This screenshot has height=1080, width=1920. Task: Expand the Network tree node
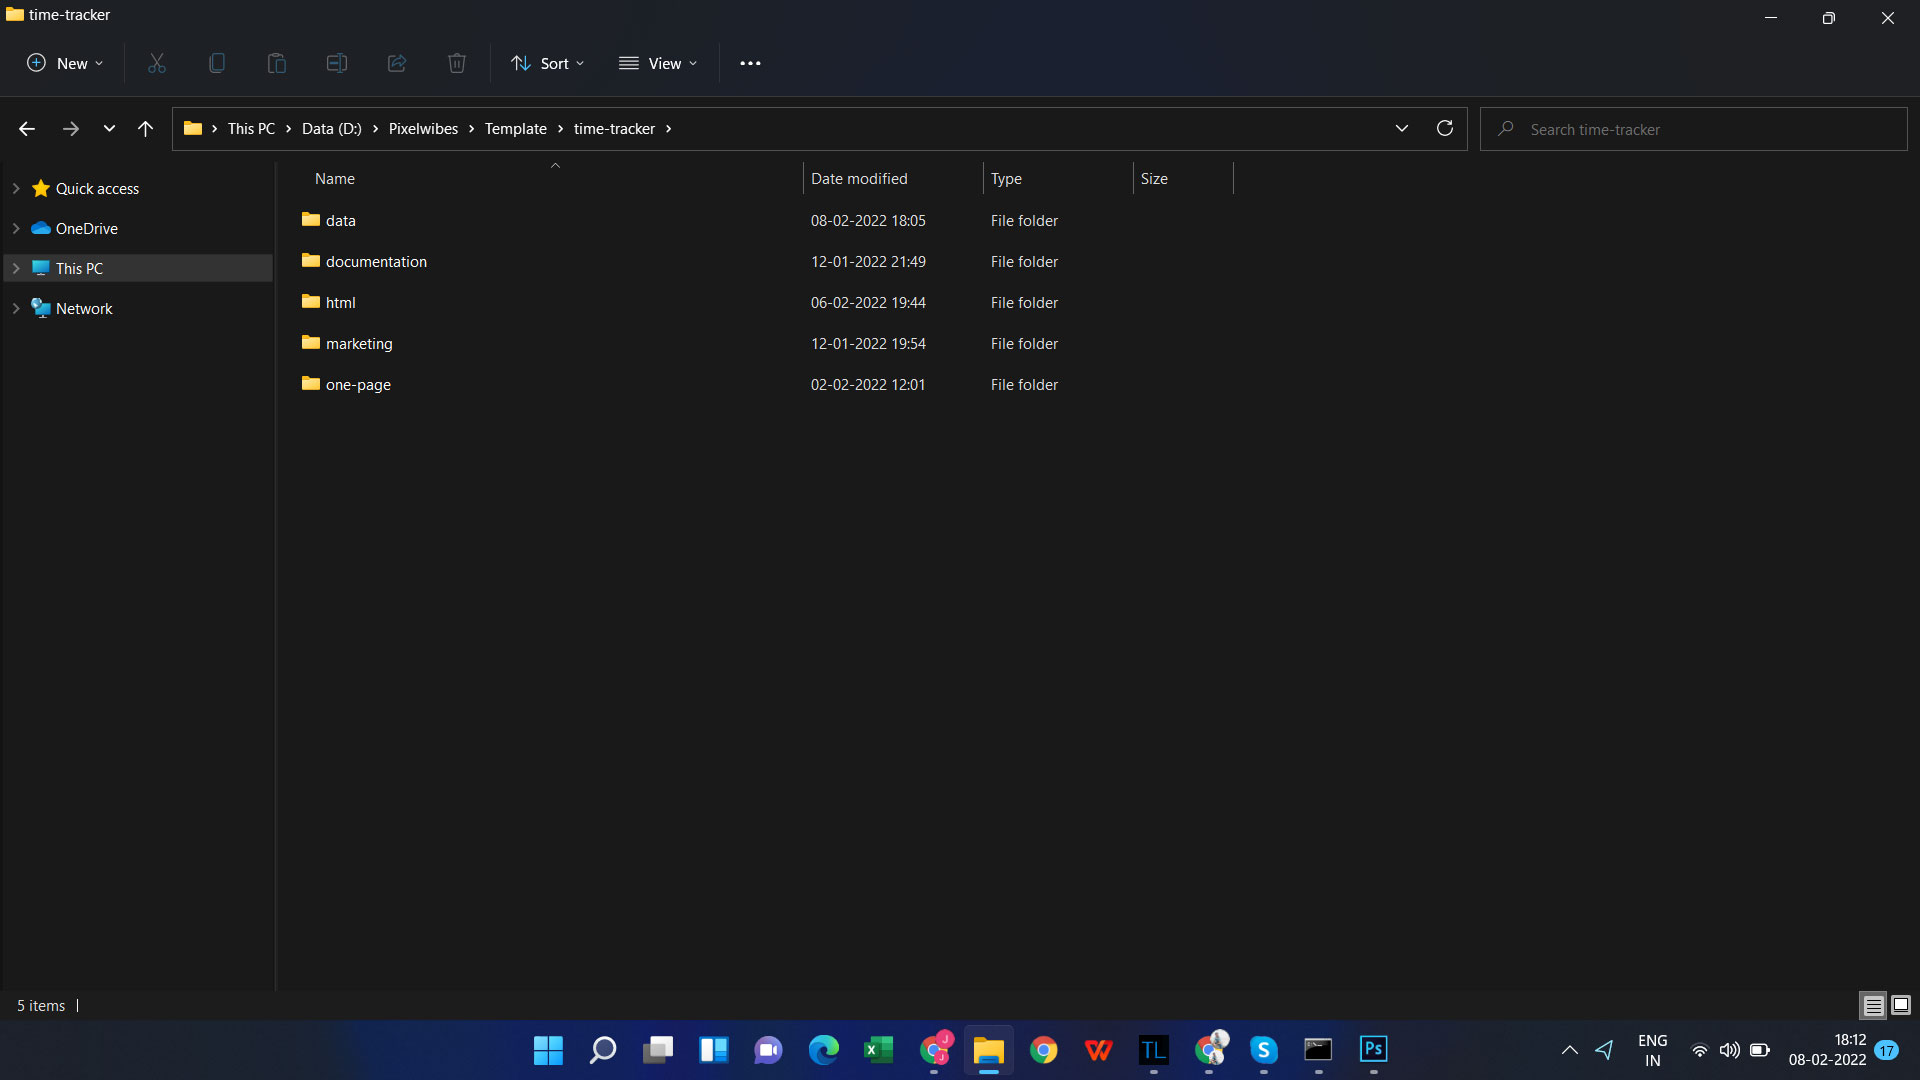click(x=16, y=308)
